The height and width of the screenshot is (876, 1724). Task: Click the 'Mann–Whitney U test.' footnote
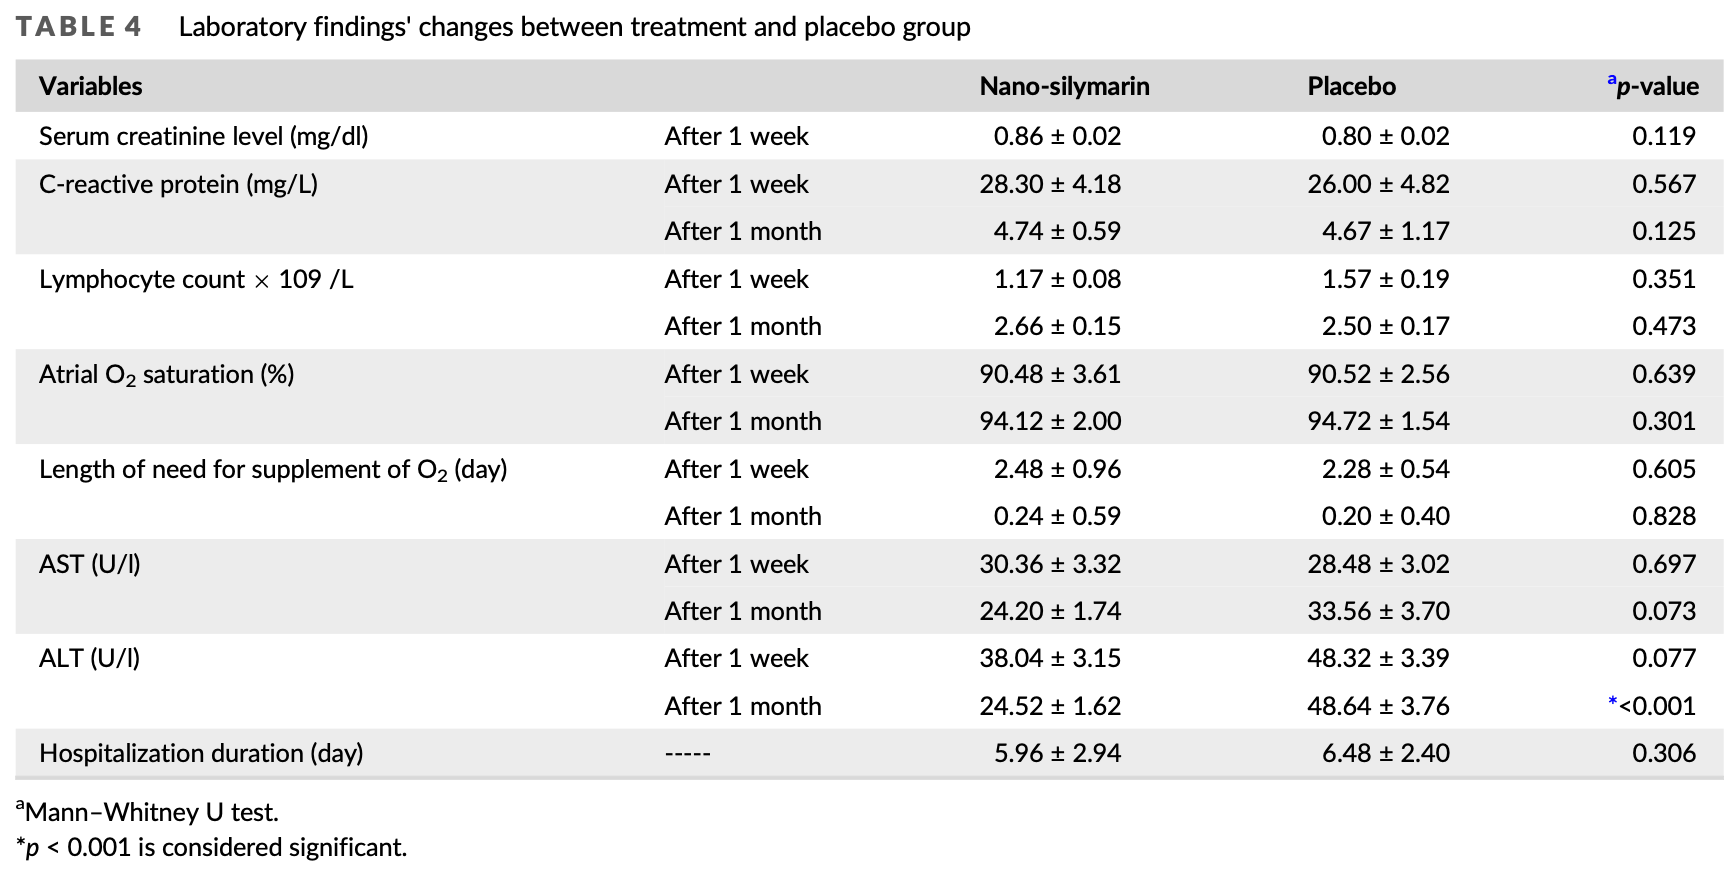(x=147, y=811)
